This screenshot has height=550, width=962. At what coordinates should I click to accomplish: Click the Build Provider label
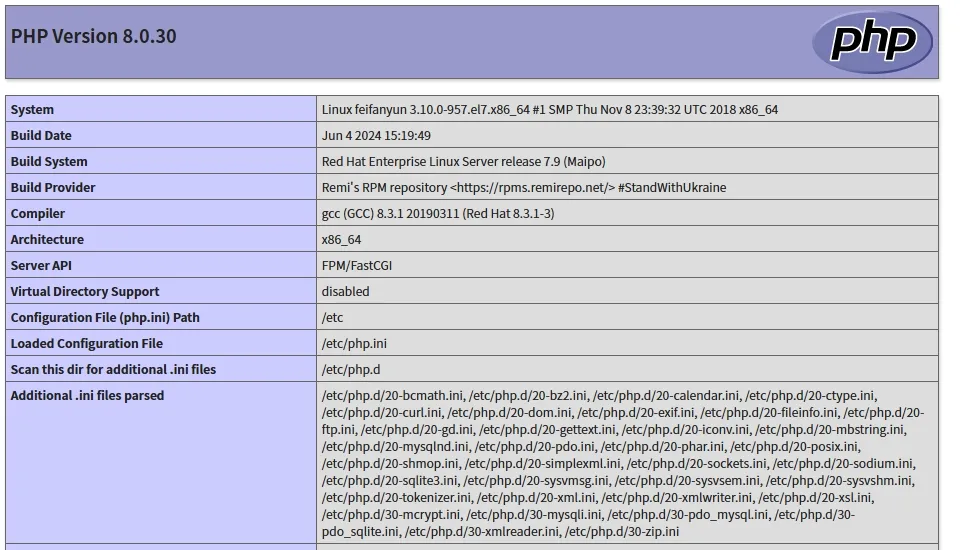coord(53,187)
